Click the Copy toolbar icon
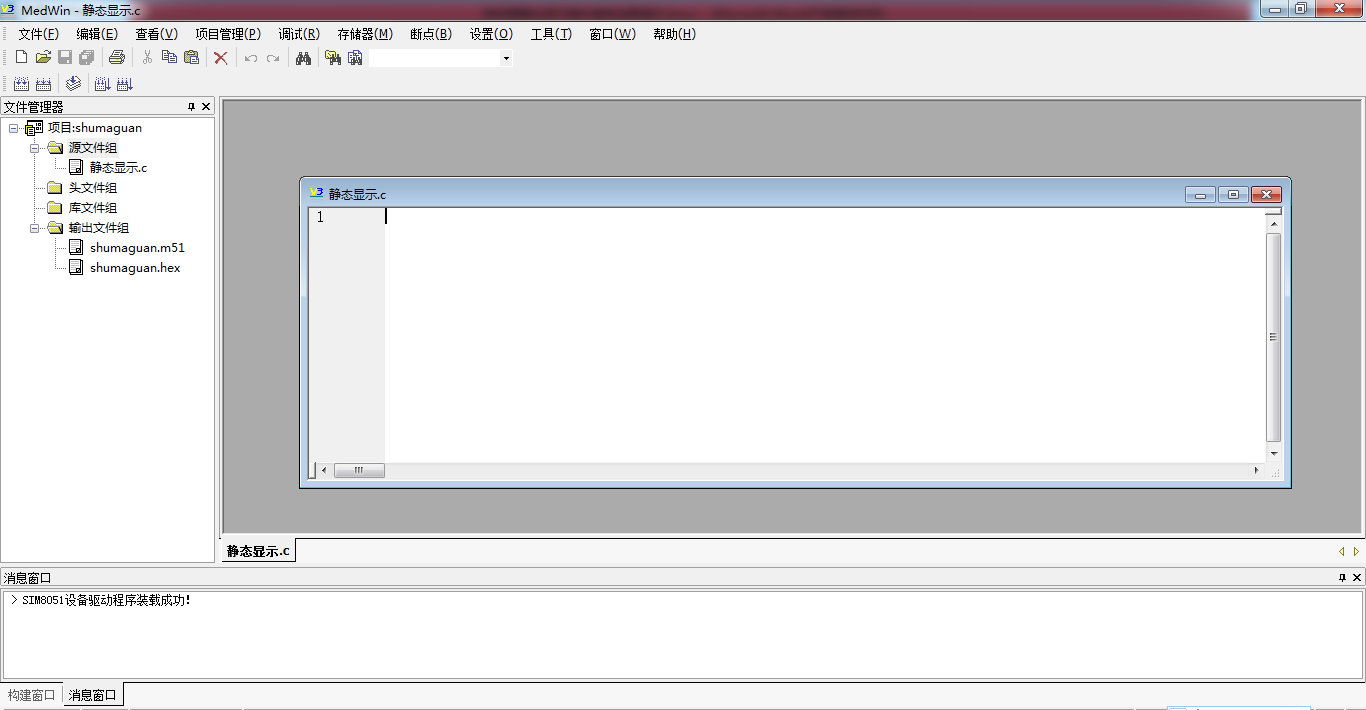 (x=169, y=58)
